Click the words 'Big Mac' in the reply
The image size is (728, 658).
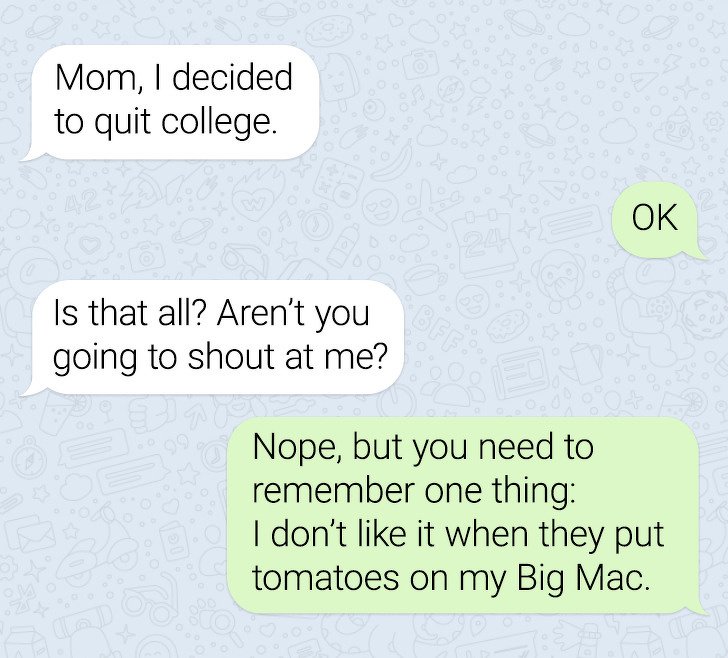coord(582,578)
